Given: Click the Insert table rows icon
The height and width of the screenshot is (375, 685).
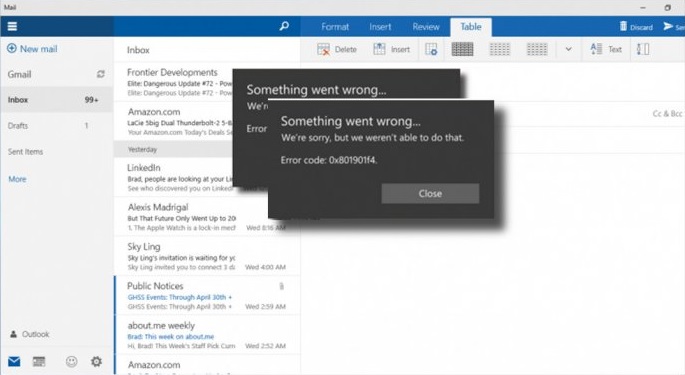Looking at the screenshot, I should pyautogui.click(x=379, y=49).
